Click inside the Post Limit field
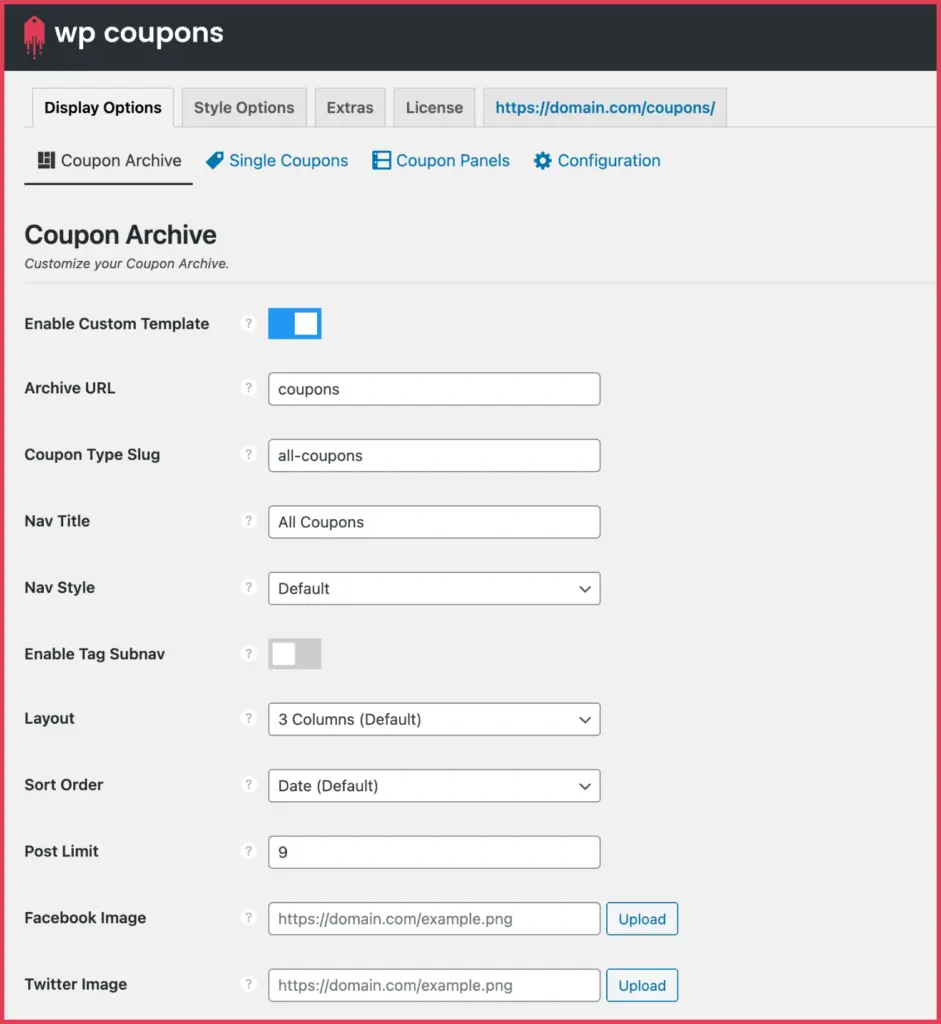Viewport: 941px width, 1024px height. coord(433,851)
